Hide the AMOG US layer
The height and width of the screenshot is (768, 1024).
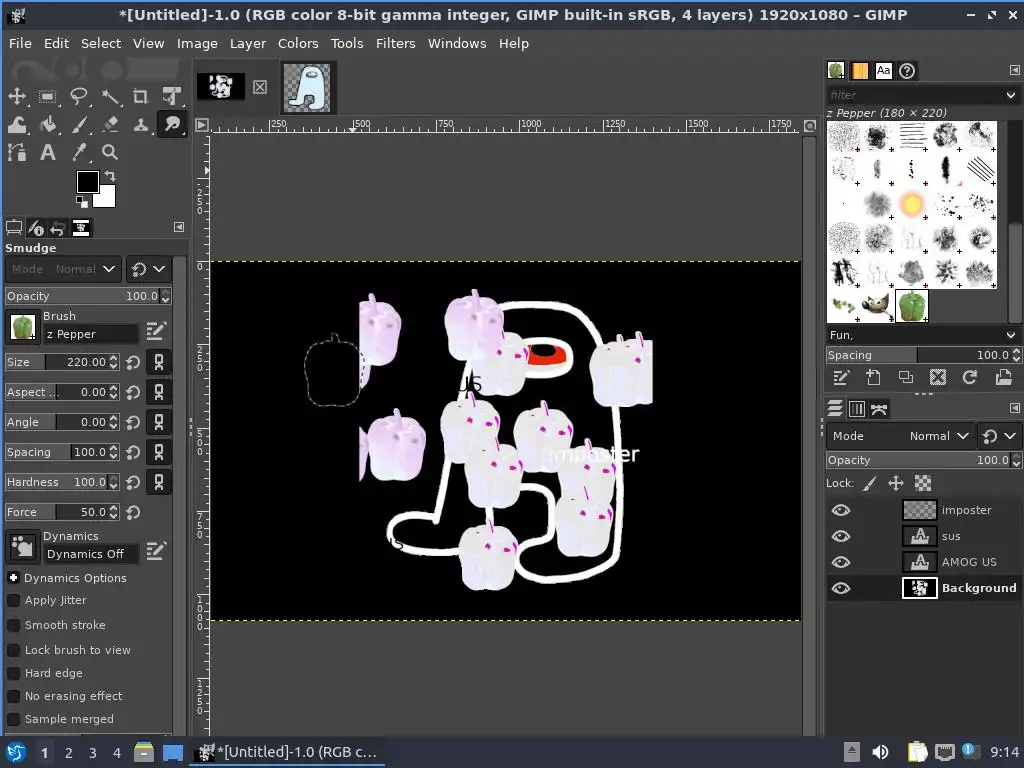(x=840, y=562)
